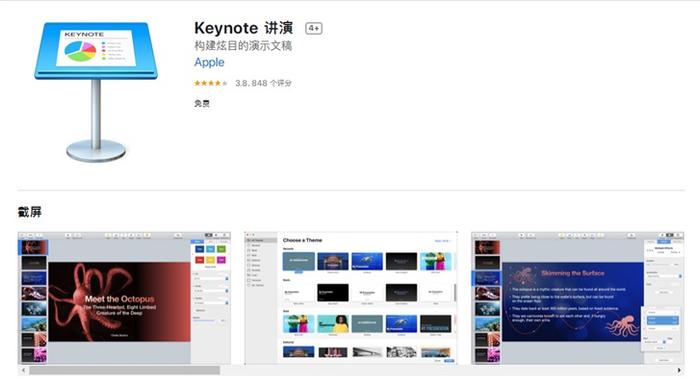Click the 免费 price label
The width and height of the screenshot is (700, 384).
pos(202,104)
